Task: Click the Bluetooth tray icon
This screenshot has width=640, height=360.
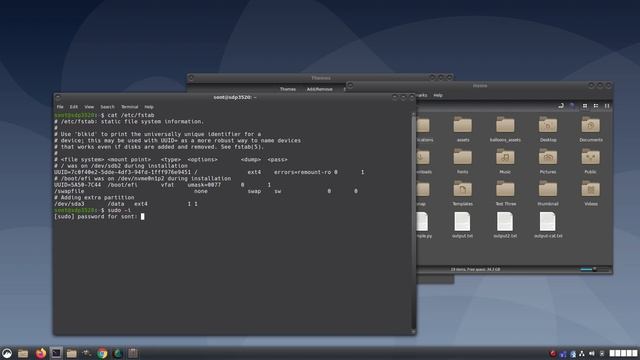Action: coord(573,353)
